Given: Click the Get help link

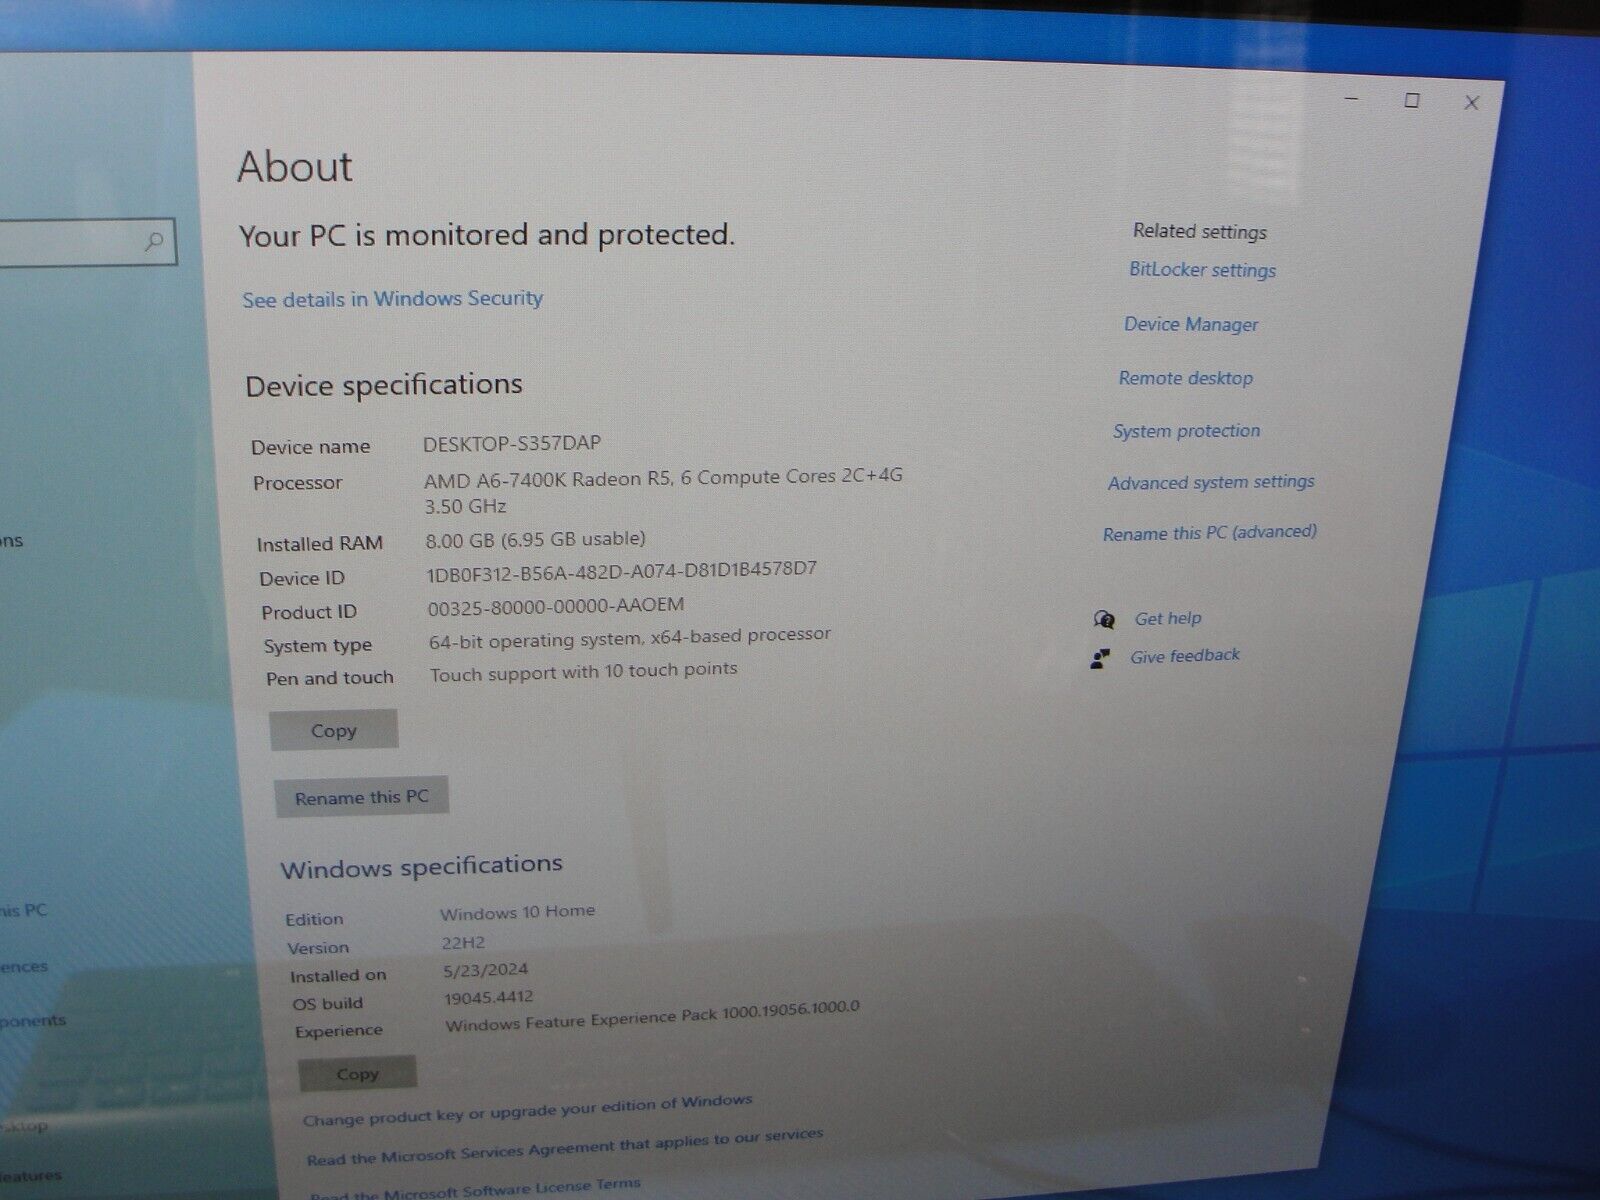Looking at the screenshot, I should pyautogui.click(x=1168, y=619).
